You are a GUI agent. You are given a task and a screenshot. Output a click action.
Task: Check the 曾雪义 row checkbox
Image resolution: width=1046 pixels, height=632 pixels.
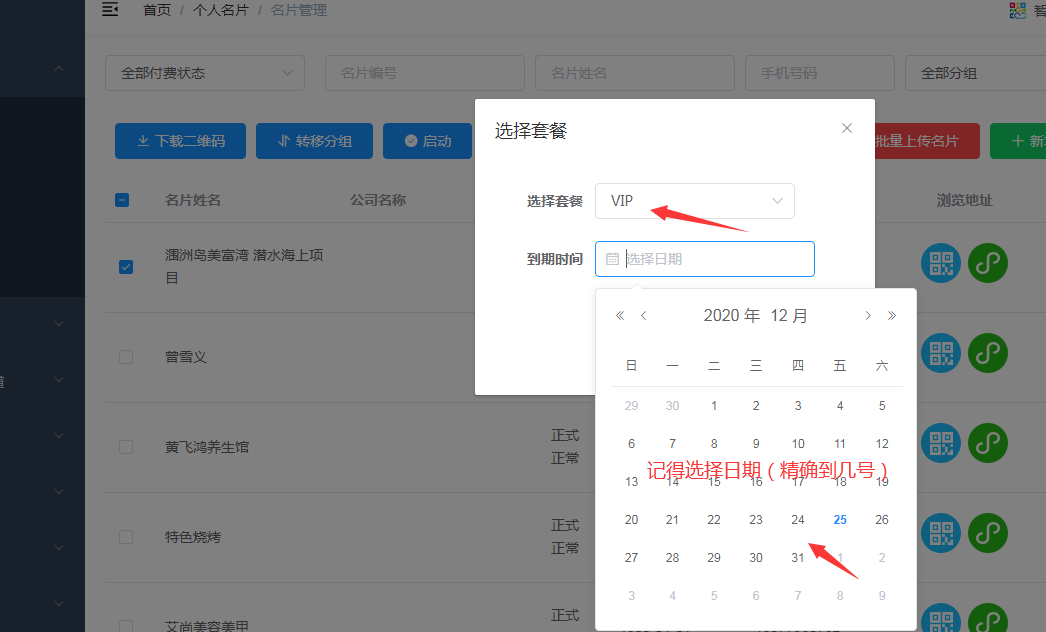point(126,357)
